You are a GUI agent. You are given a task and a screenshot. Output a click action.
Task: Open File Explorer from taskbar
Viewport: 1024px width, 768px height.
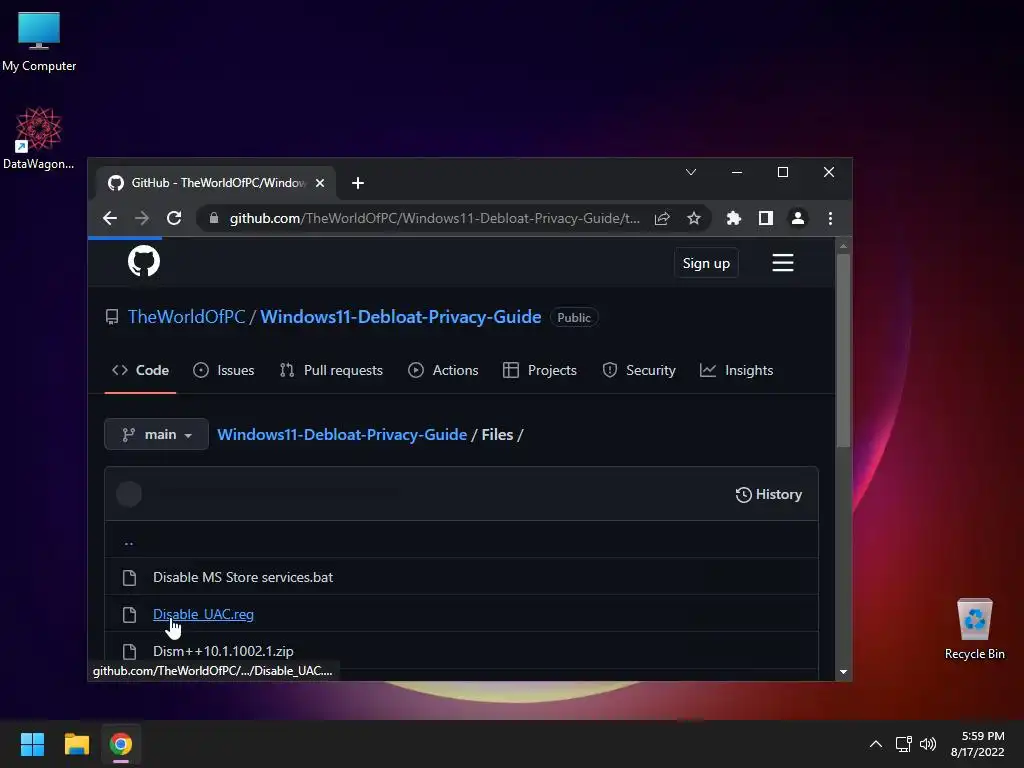pos(76,744)
